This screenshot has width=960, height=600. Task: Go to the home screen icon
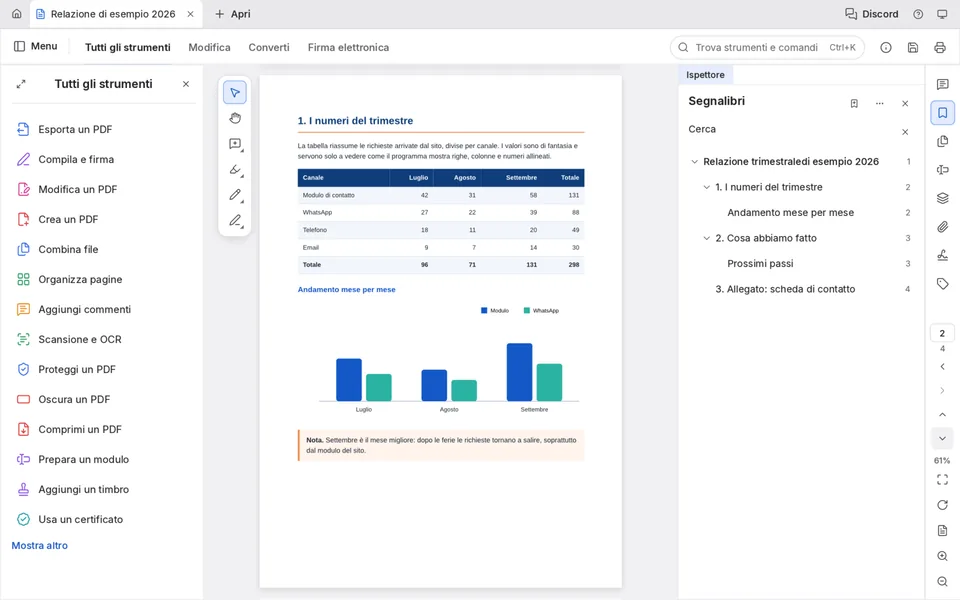click(x=17, y=13)
